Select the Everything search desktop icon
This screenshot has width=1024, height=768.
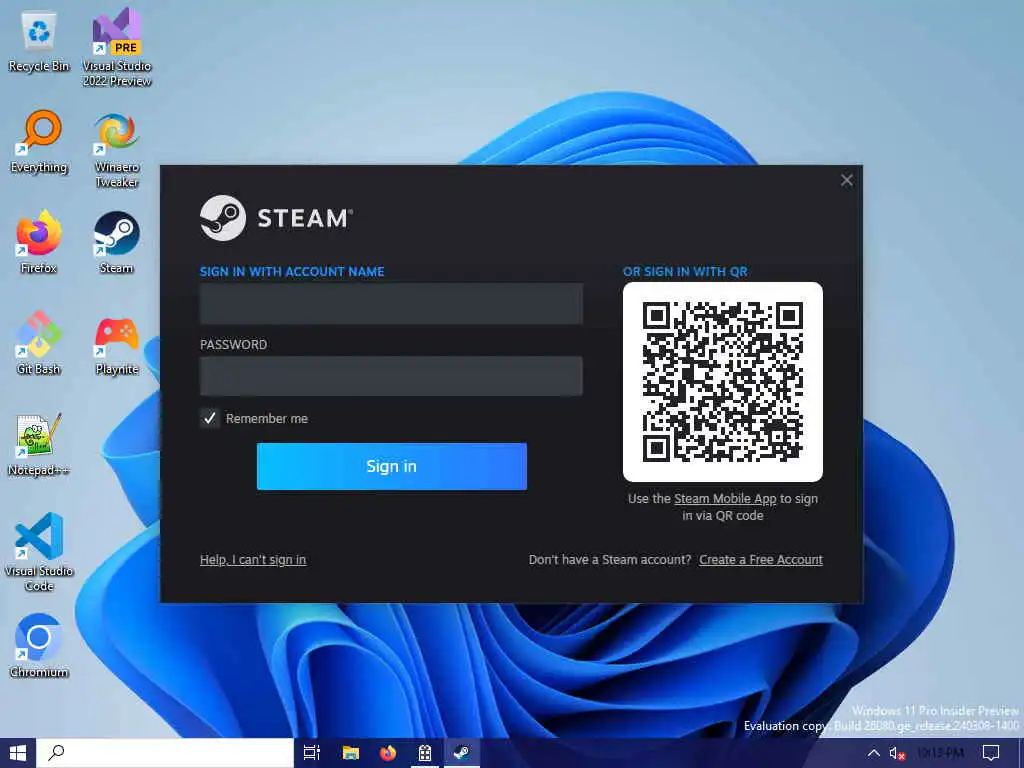pyautogui.click(x=39, y=142)
